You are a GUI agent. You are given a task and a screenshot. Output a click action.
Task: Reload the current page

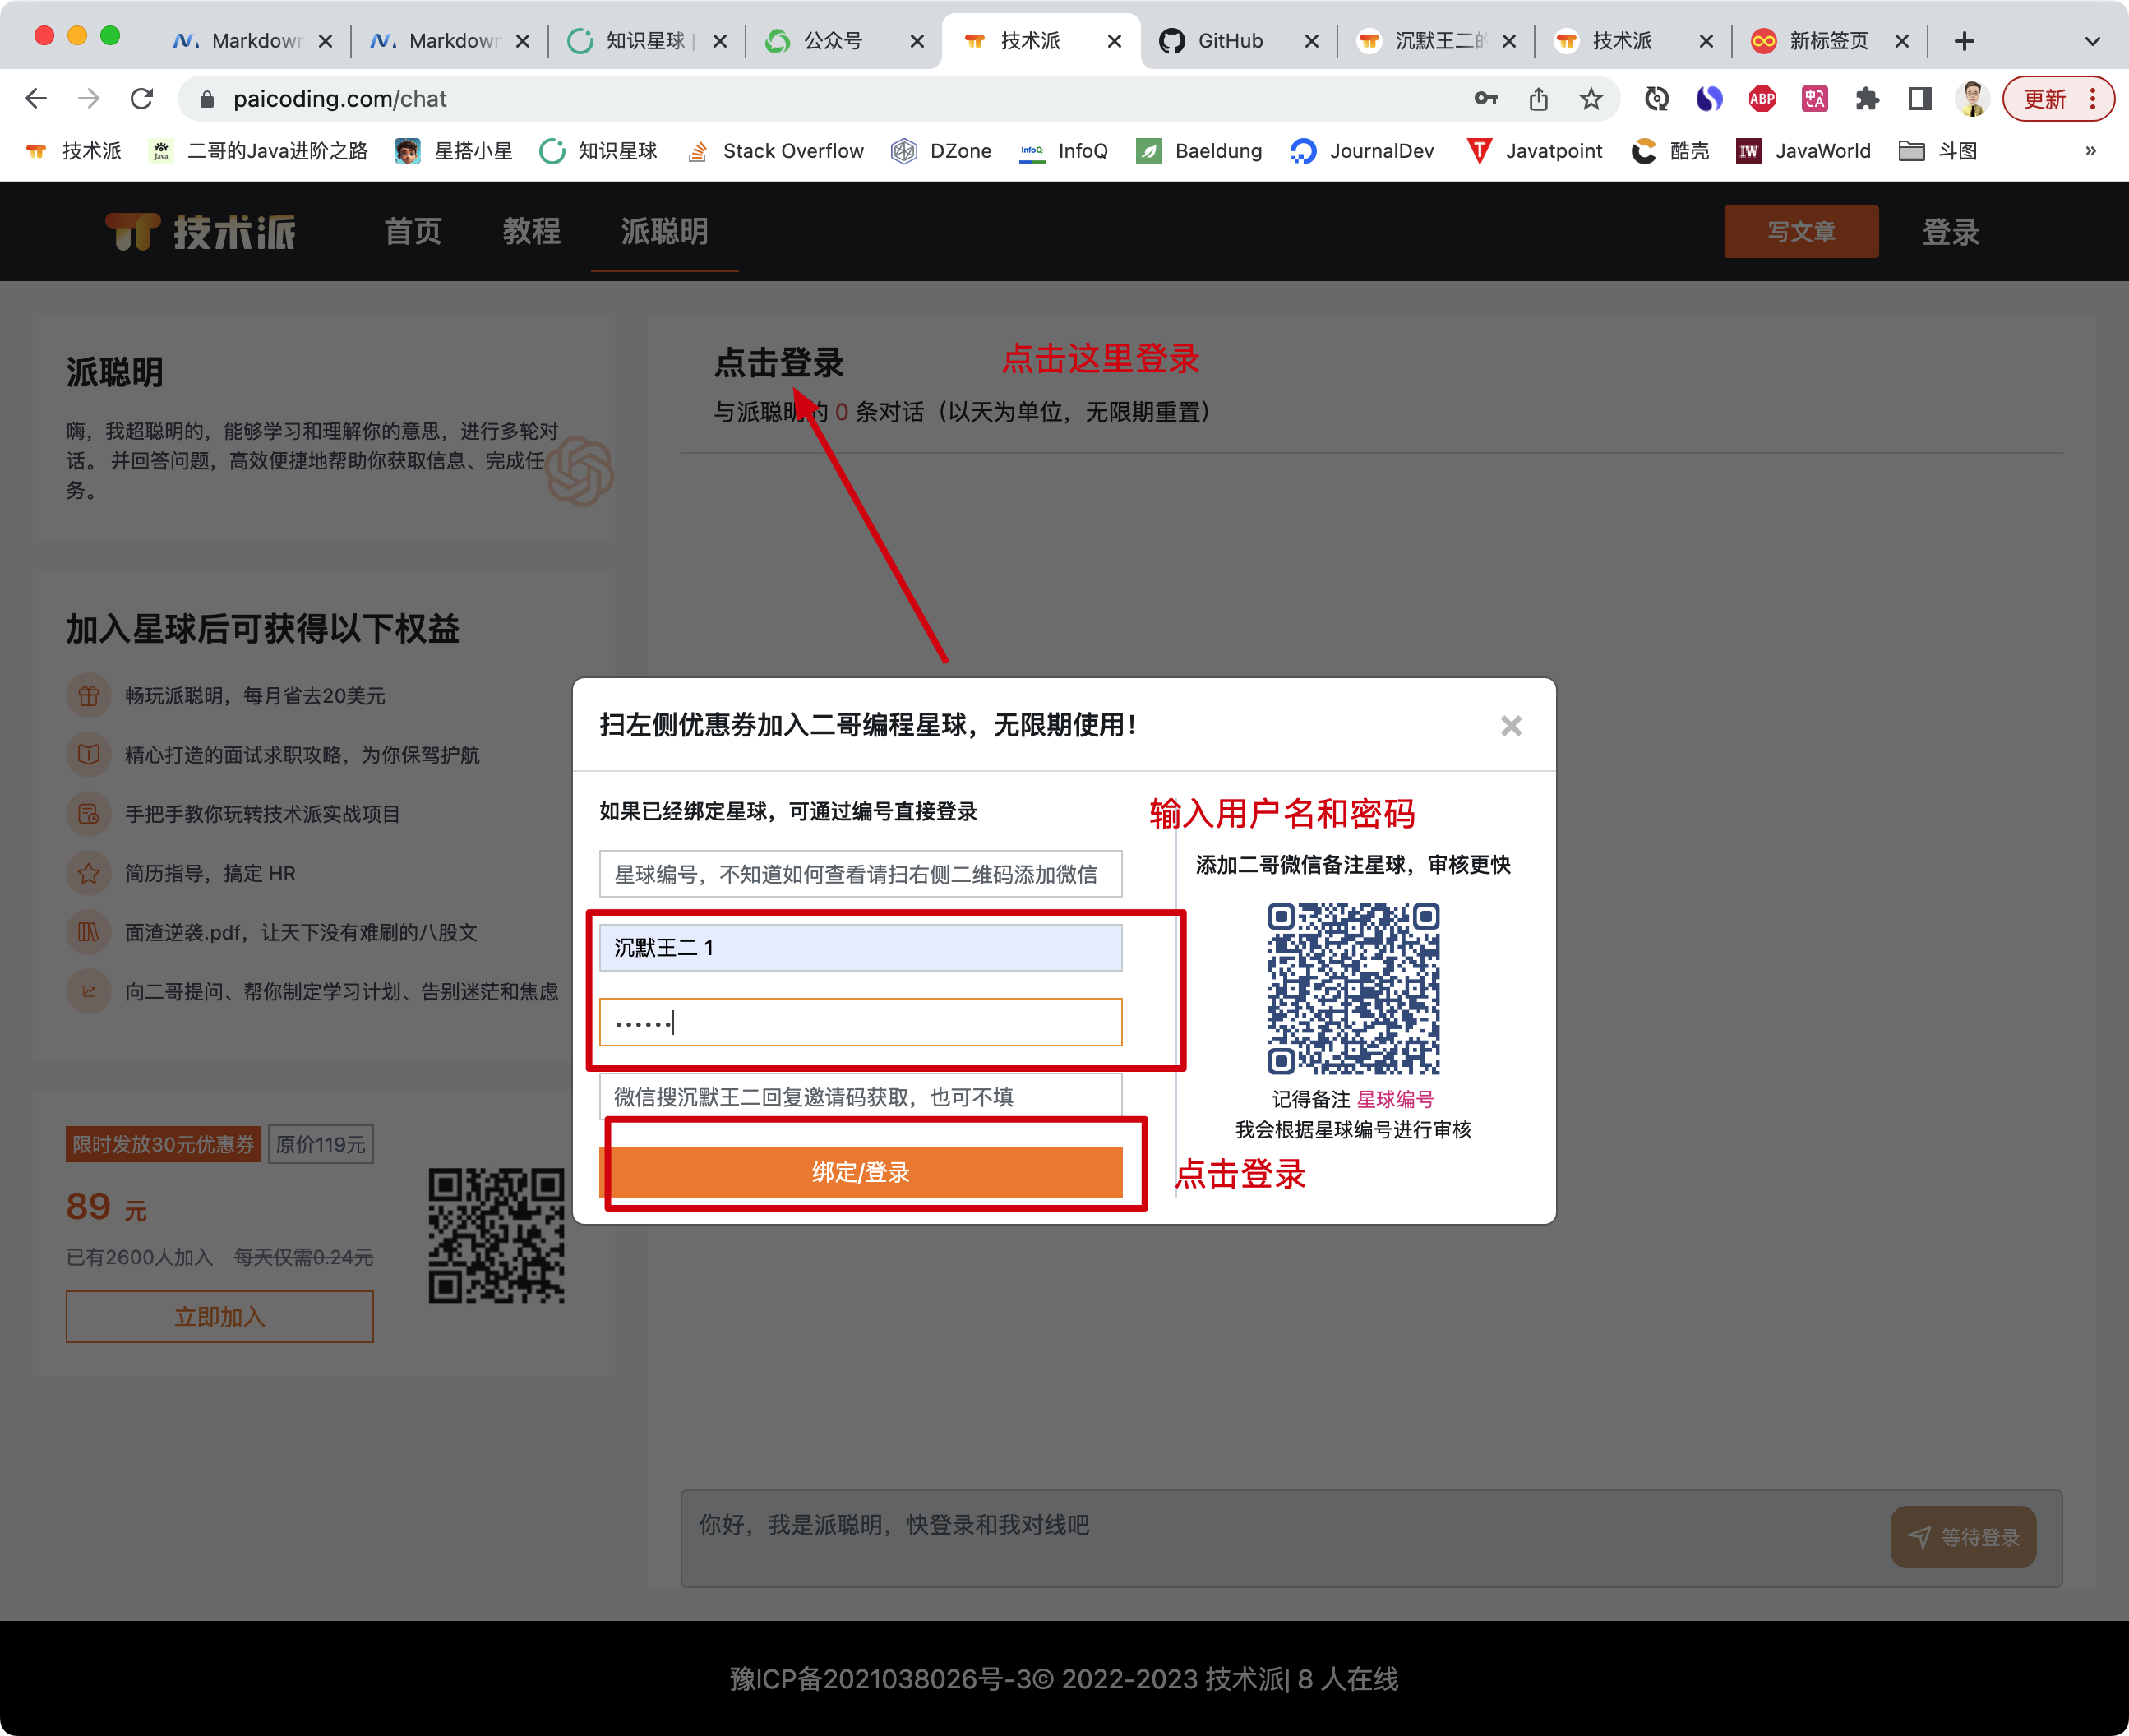click(x=142, y=99)
